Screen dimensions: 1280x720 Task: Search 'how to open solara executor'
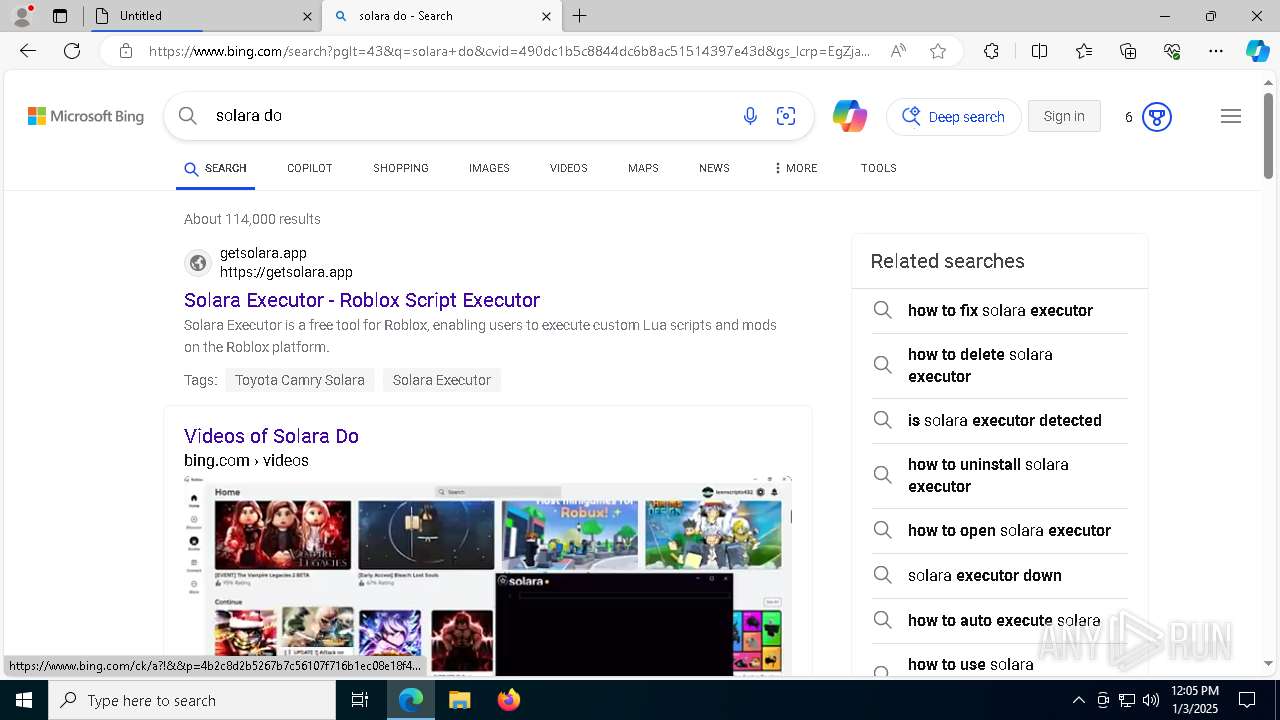[x=1000, y=531]
